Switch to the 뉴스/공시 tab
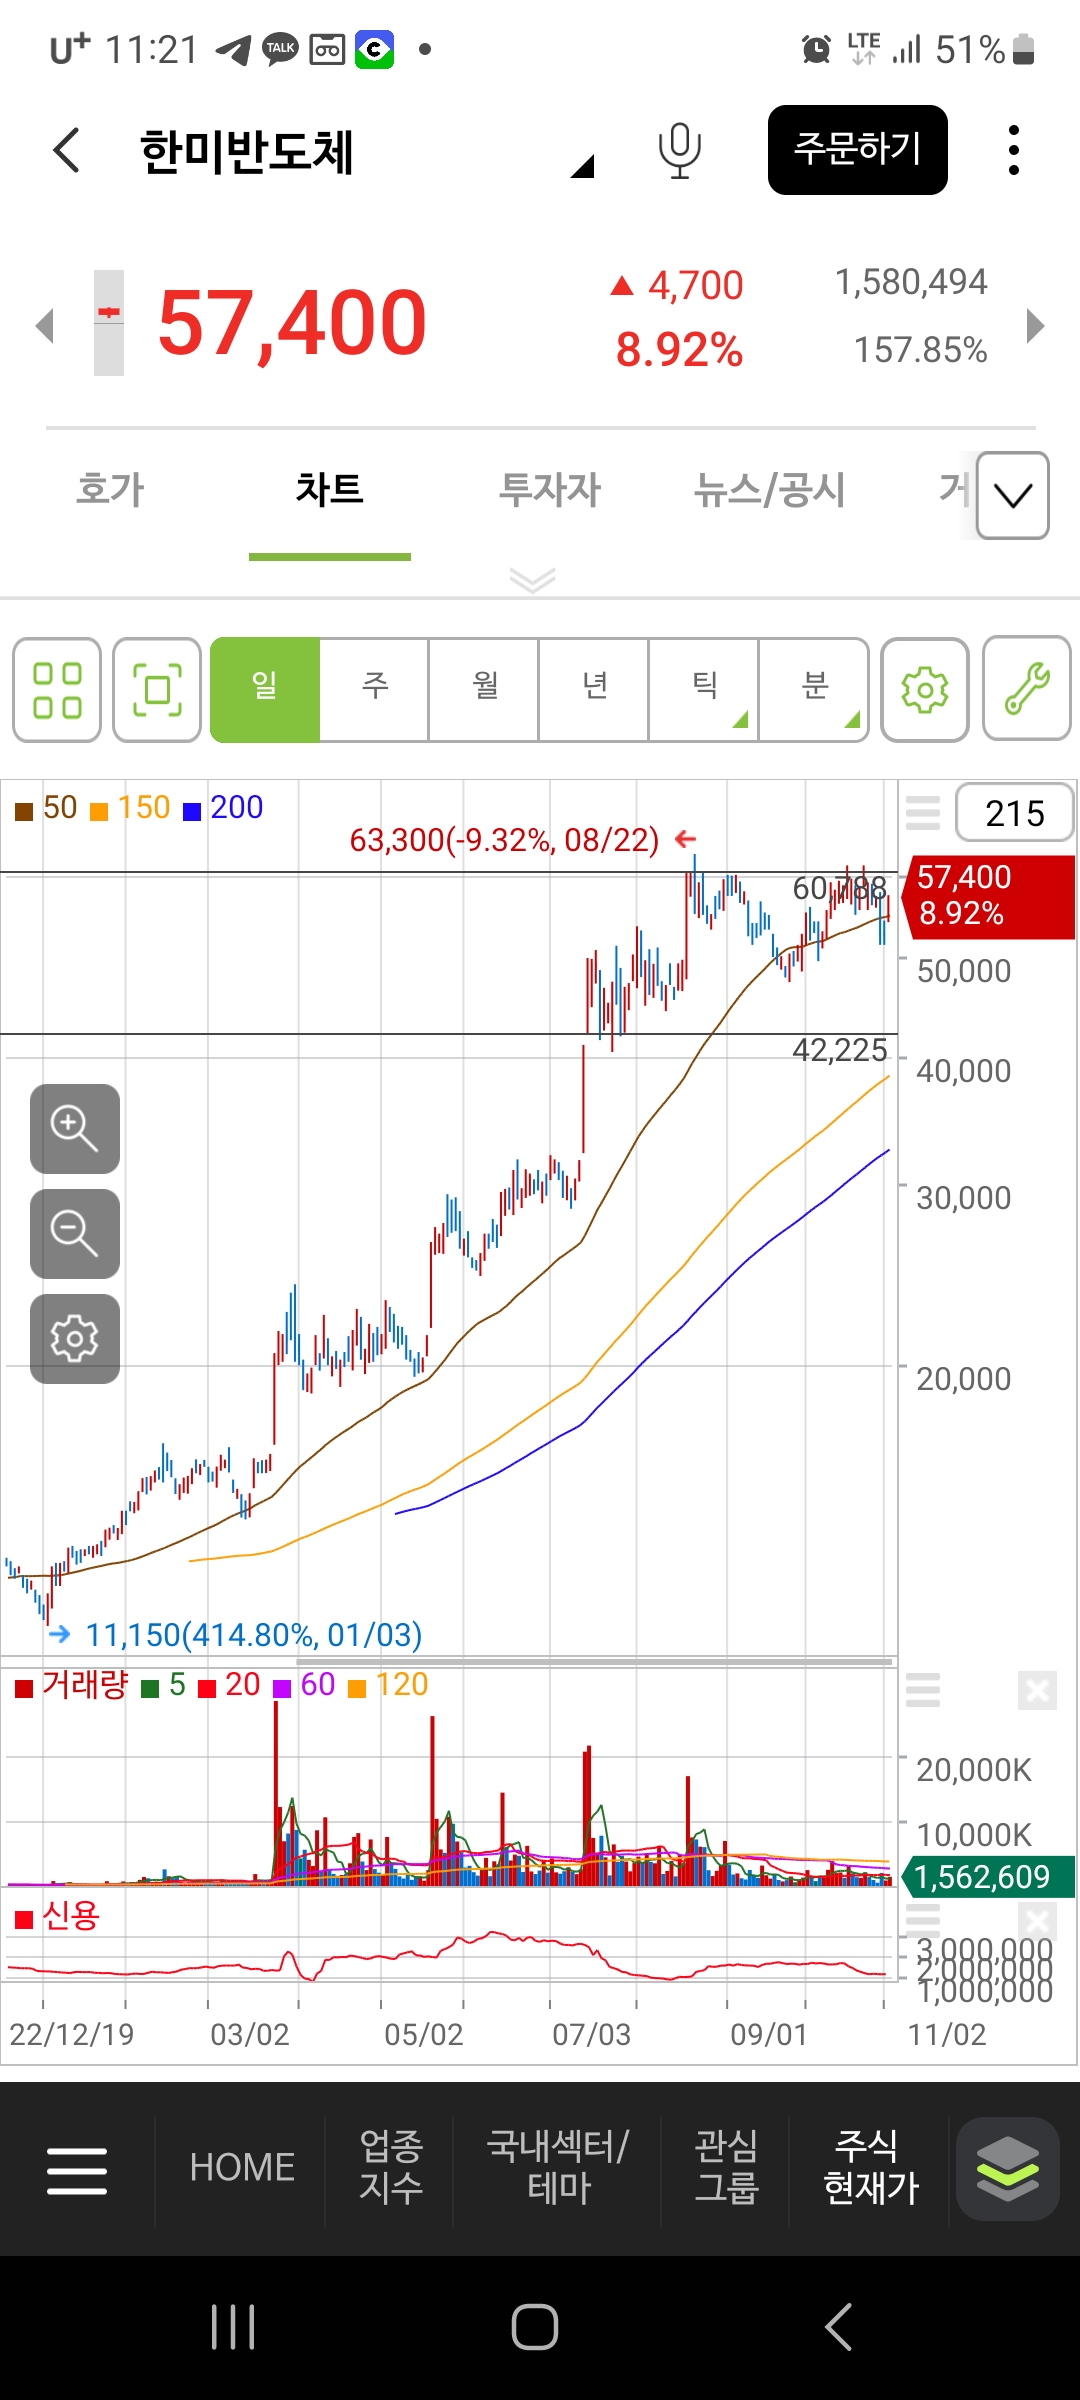This screenshot has height=2400, width=1080. pyautogui.click(x=769, y=490)
